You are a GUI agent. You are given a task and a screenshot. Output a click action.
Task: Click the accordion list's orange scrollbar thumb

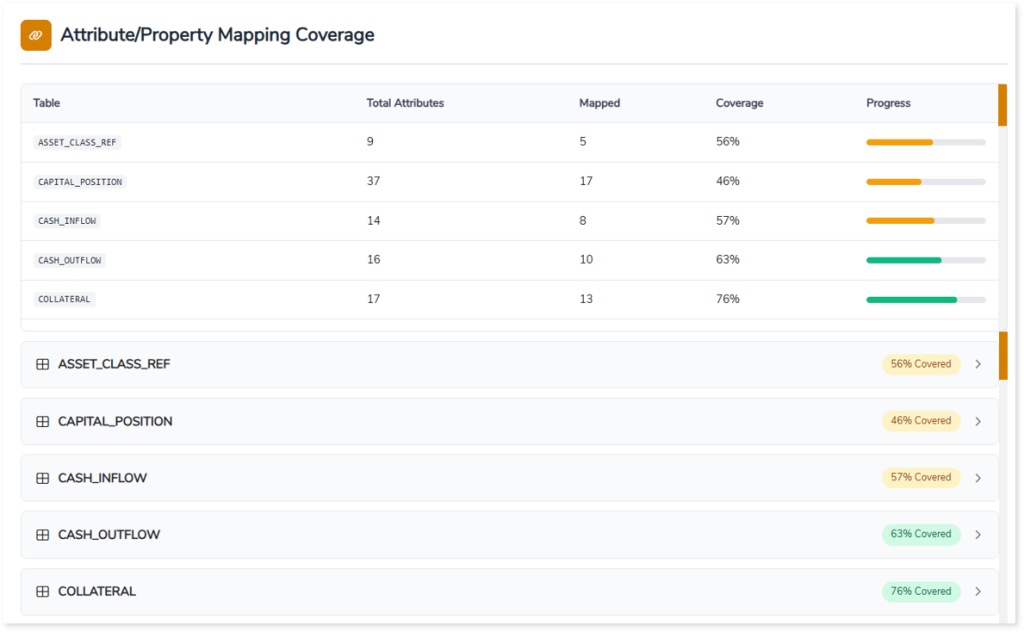coord(1002,356)
